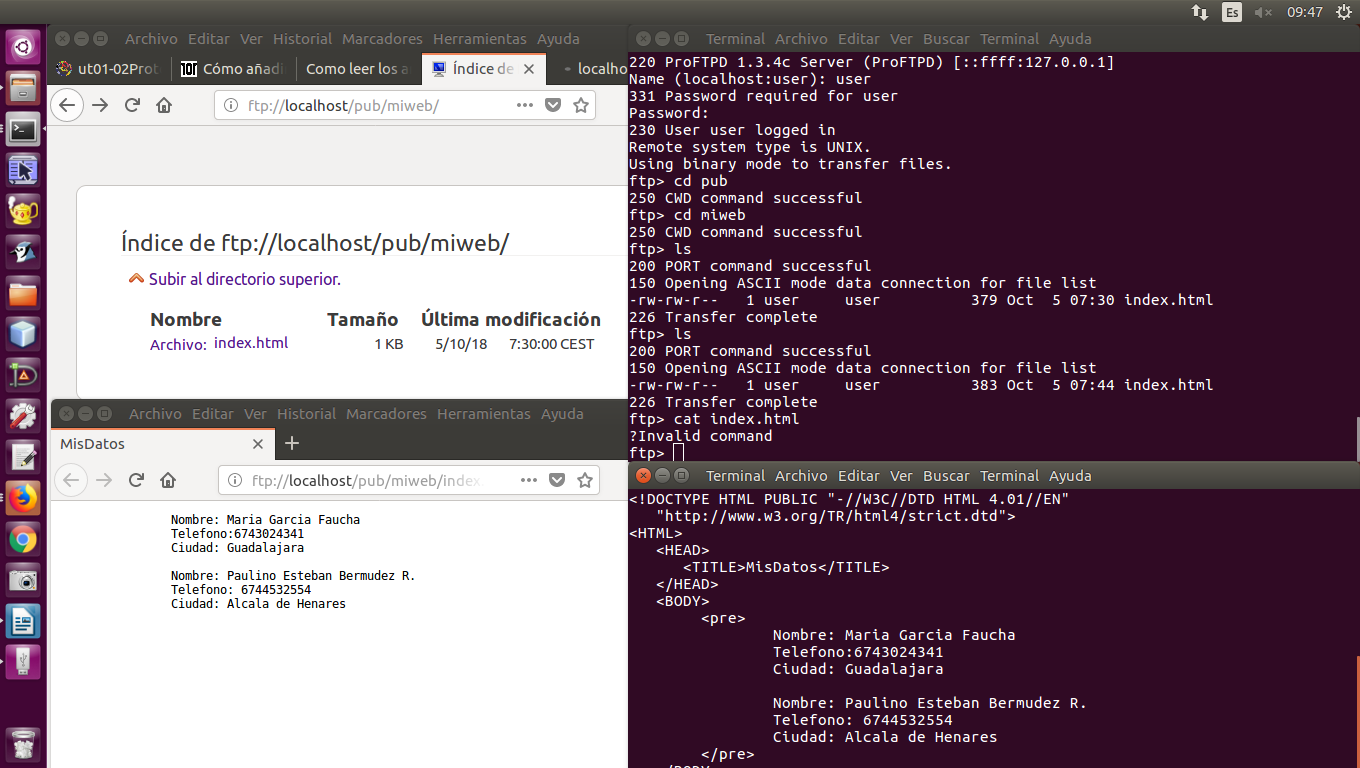Open the Ubuntu dash search button

tap(23, 45)
